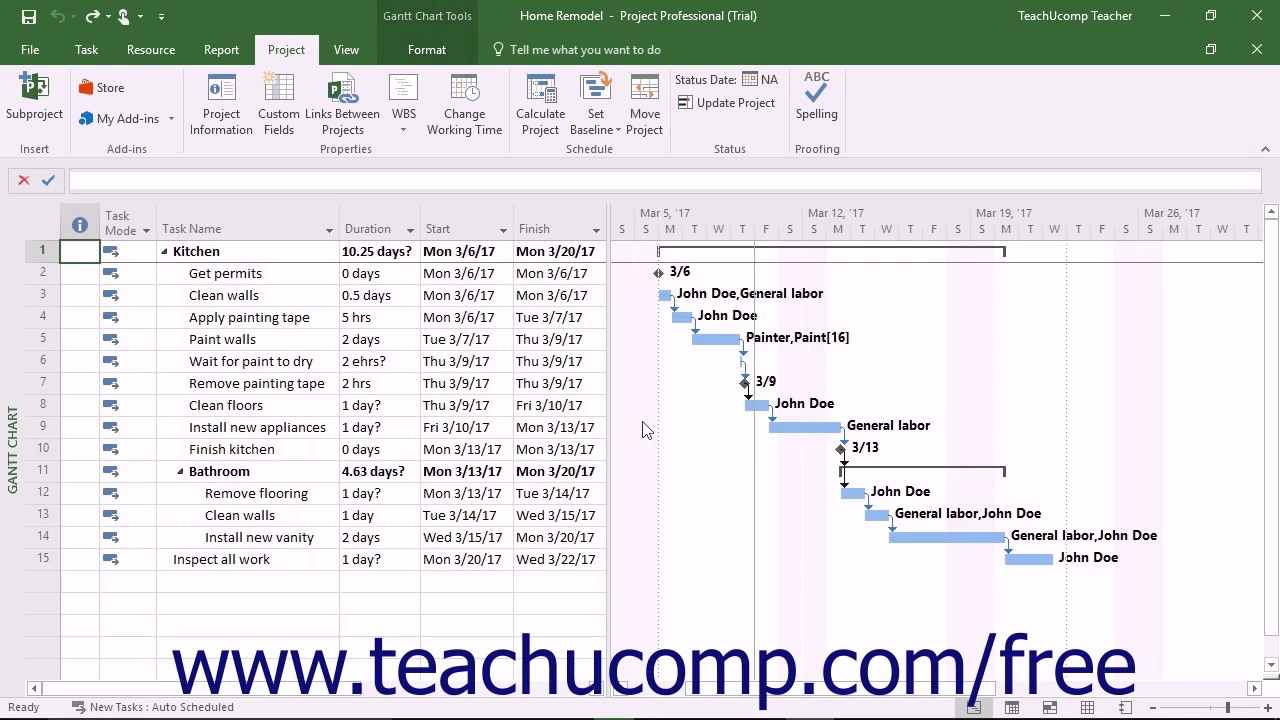Select the Install new appliances task name
The width and height of the screenshot is (1280, 720).
click(x=257, y=428)
